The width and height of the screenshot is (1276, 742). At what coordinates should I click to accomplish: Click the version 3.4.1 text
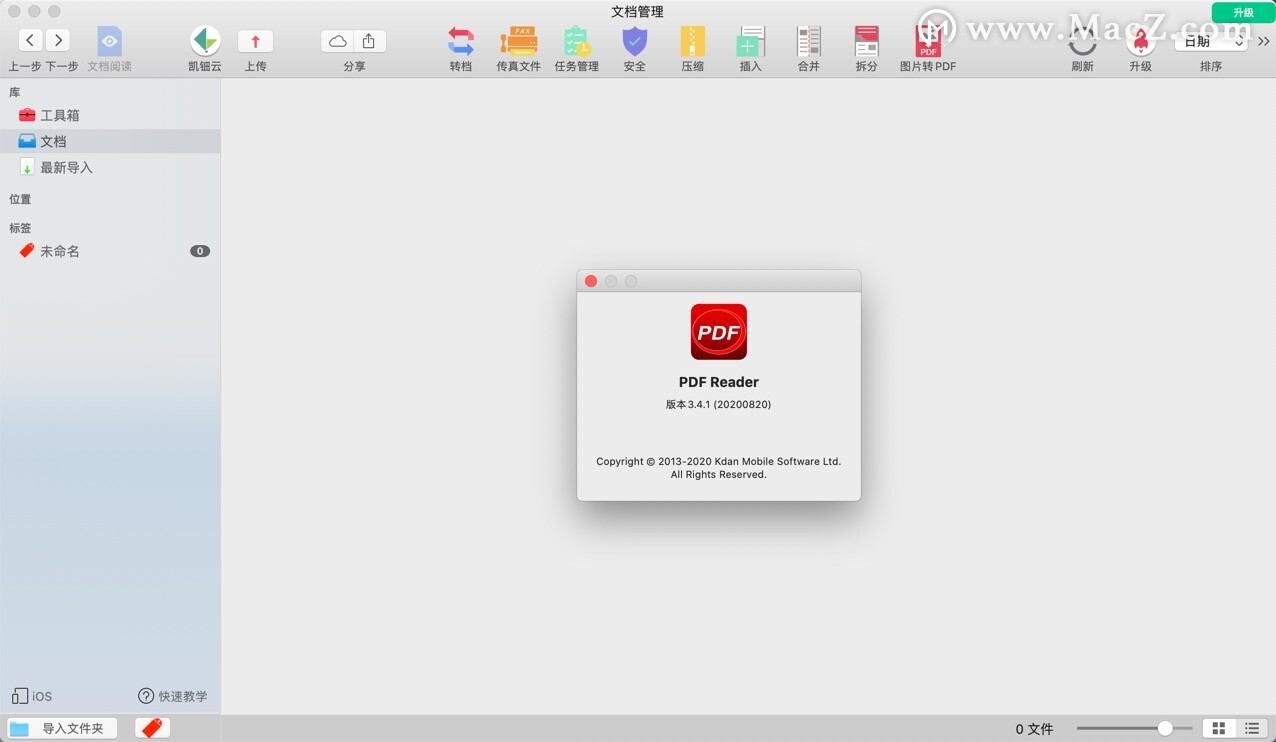pos(719,404)
